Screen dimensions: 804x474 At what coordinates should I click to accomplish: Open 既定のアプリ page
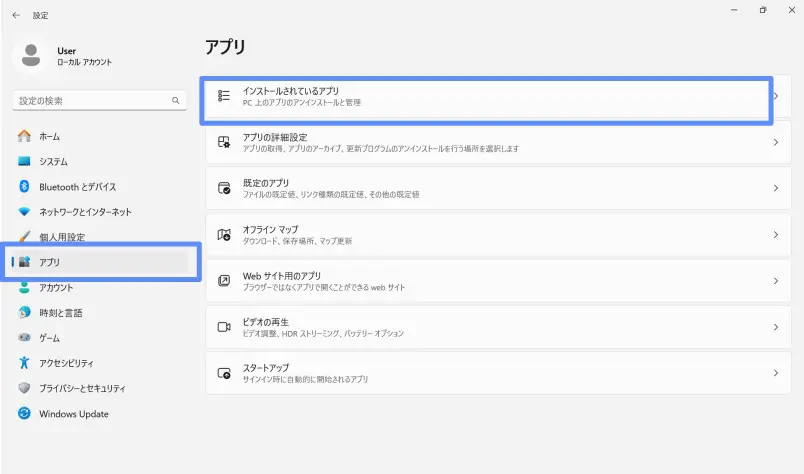tap(498, 188)
